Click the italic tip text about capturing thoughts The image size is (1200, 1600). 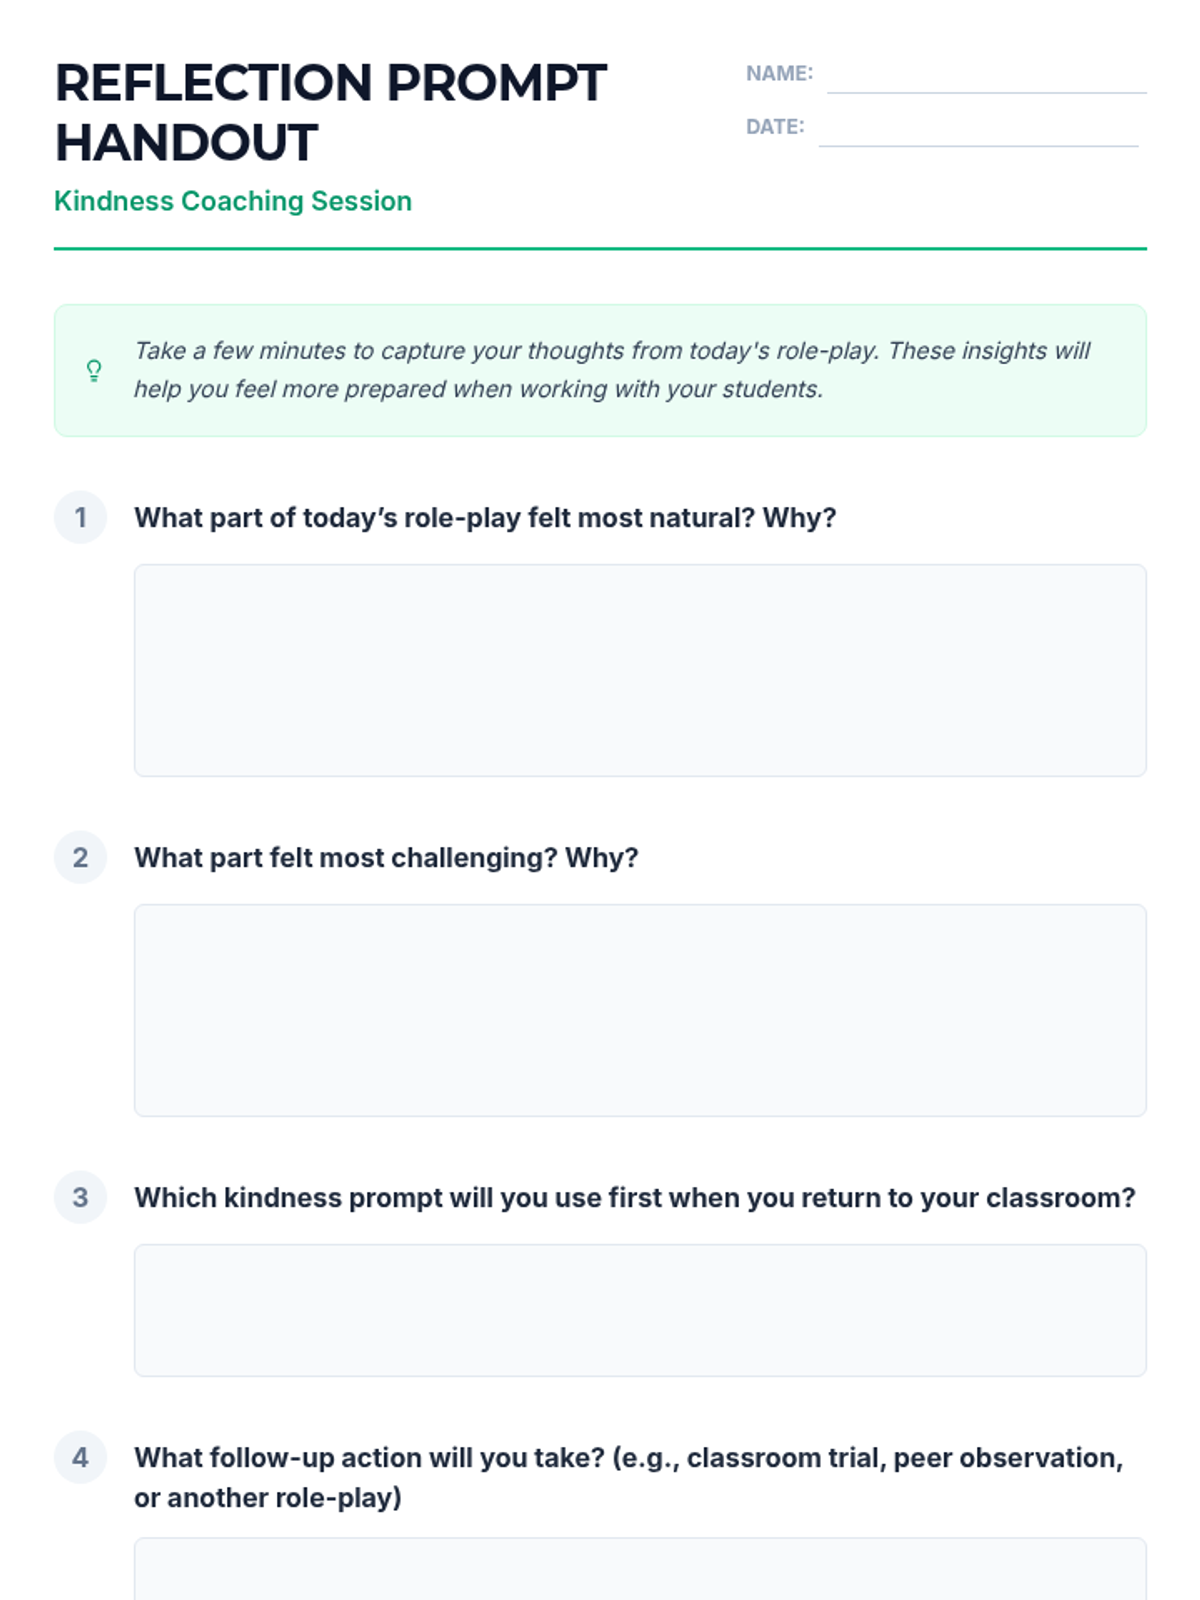612,370
